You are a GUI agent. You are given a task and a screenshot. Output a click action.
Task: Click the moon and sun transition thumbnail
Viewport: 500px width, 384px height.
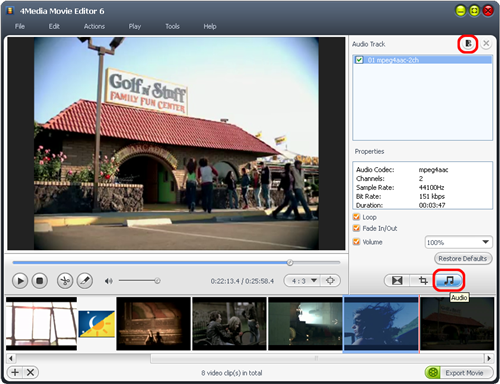(x=97, y=324)
